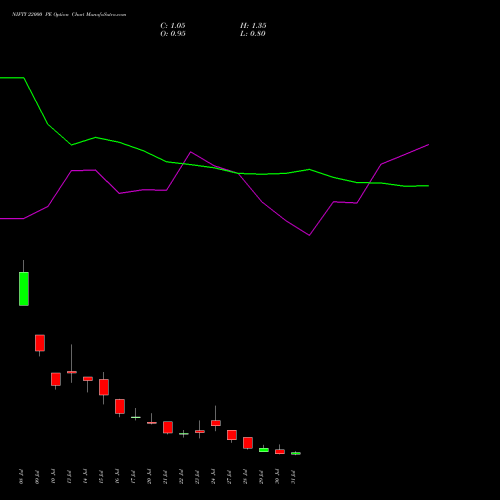
Task: Click the open value O: 0.95
Action: (173, 34)
